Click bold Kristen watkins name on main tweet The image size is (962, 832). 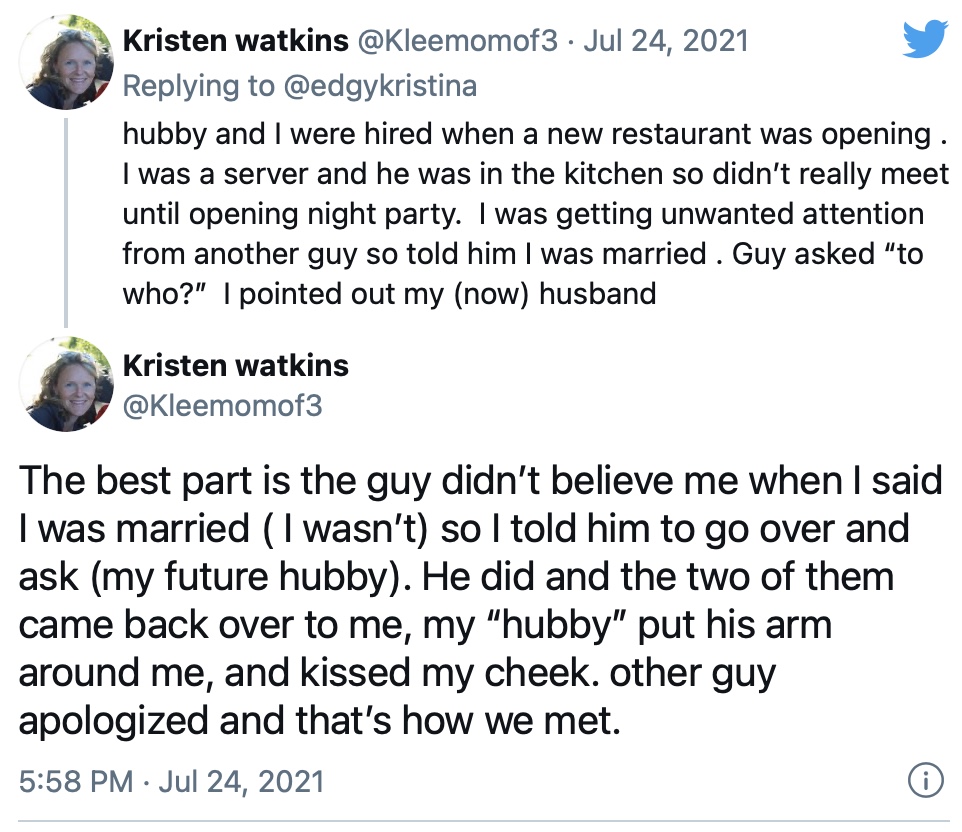tap(236, 366)
